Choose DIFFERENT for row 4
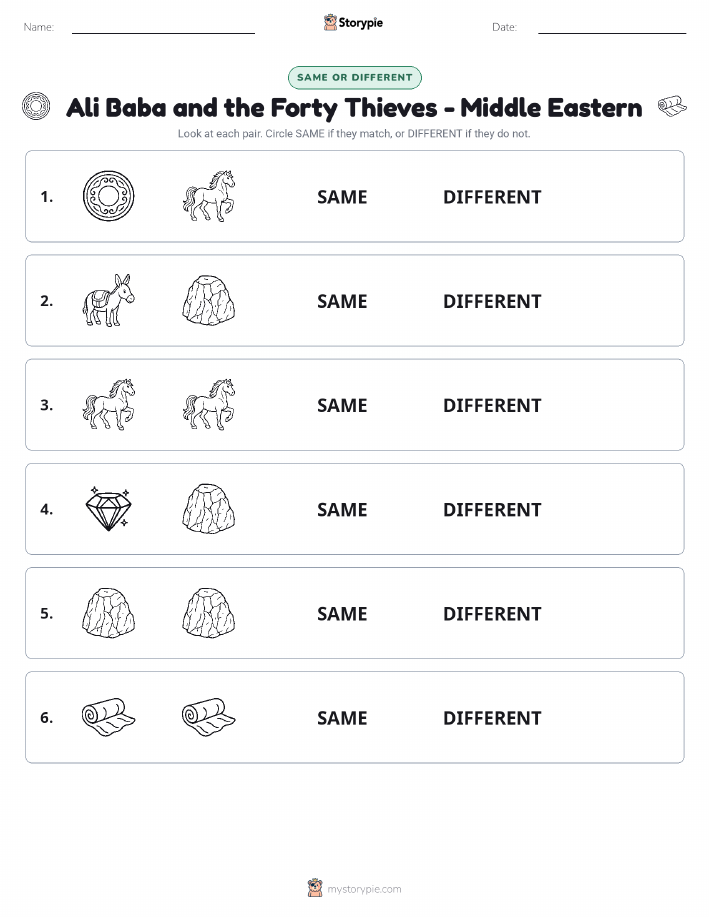This screenshot has height=917, width=709. [x=492, y=509]
